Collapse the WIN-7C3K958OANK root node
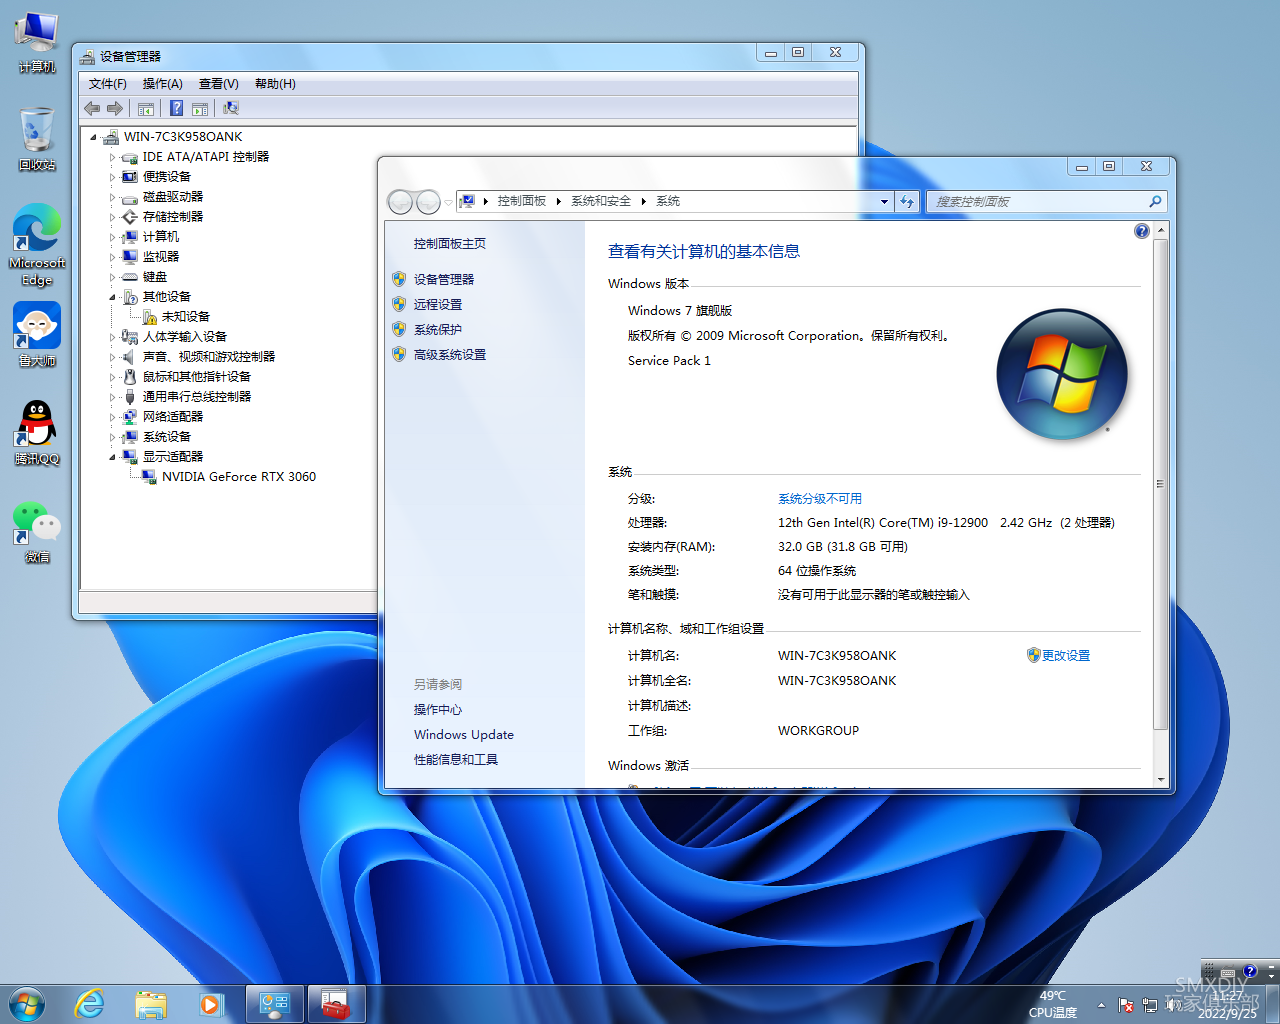 (93, 137)
